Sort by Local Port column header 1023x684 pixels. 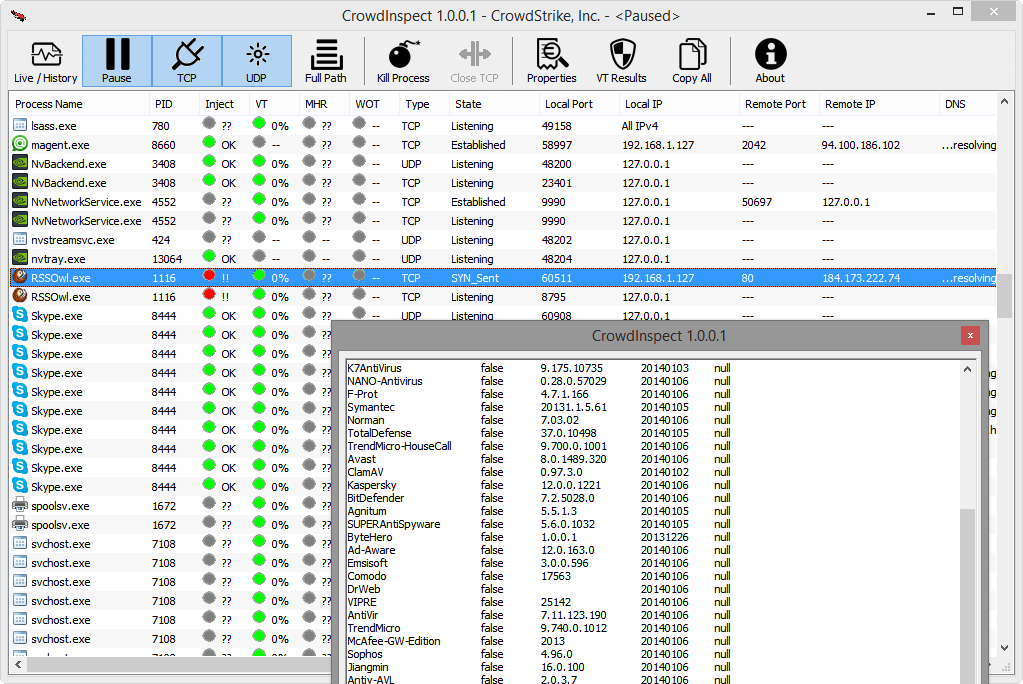[568, 104]
